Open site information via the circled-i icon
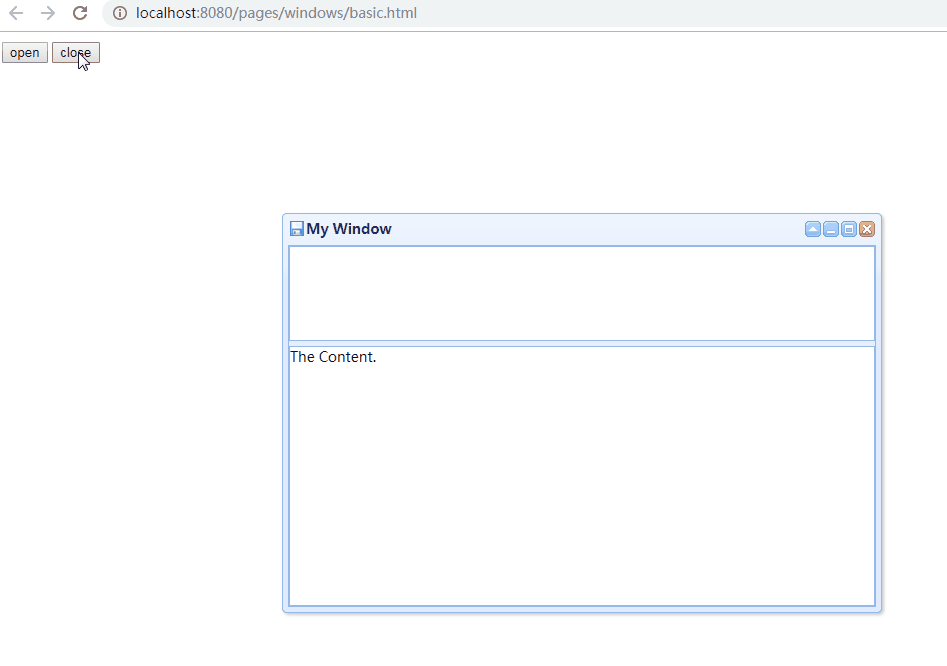Image resolution: width=947 pixels, height=666 pixels. 119,14
